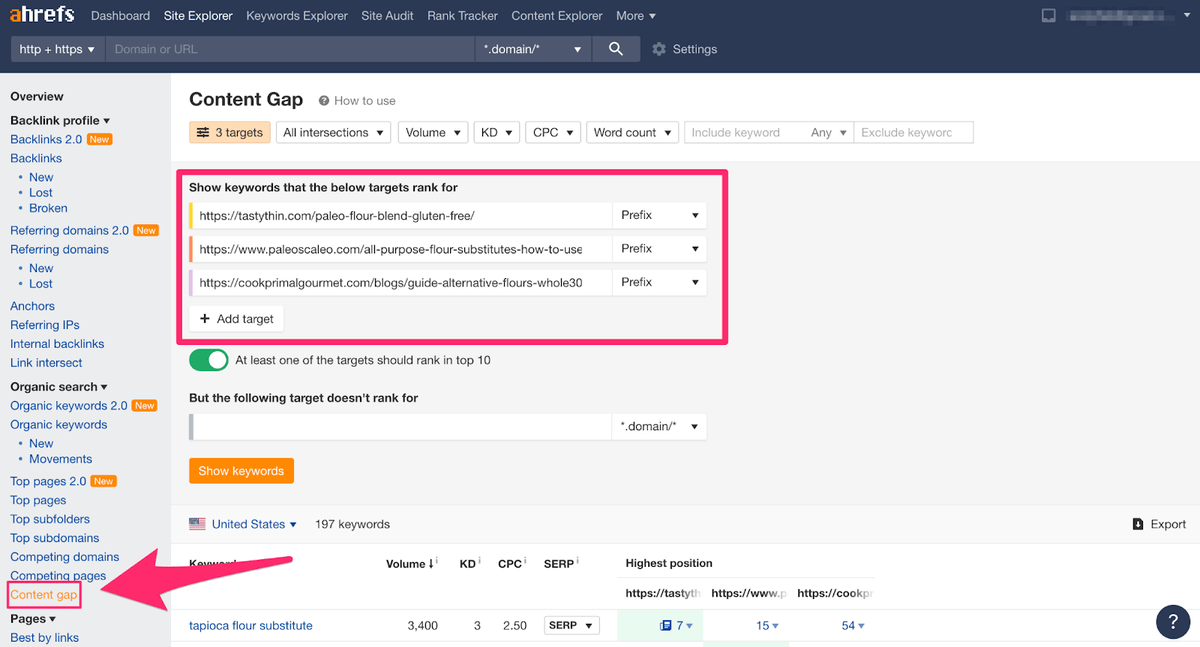
Task: Open the CPC filter dropdown
Action: (x=553, y=132)
